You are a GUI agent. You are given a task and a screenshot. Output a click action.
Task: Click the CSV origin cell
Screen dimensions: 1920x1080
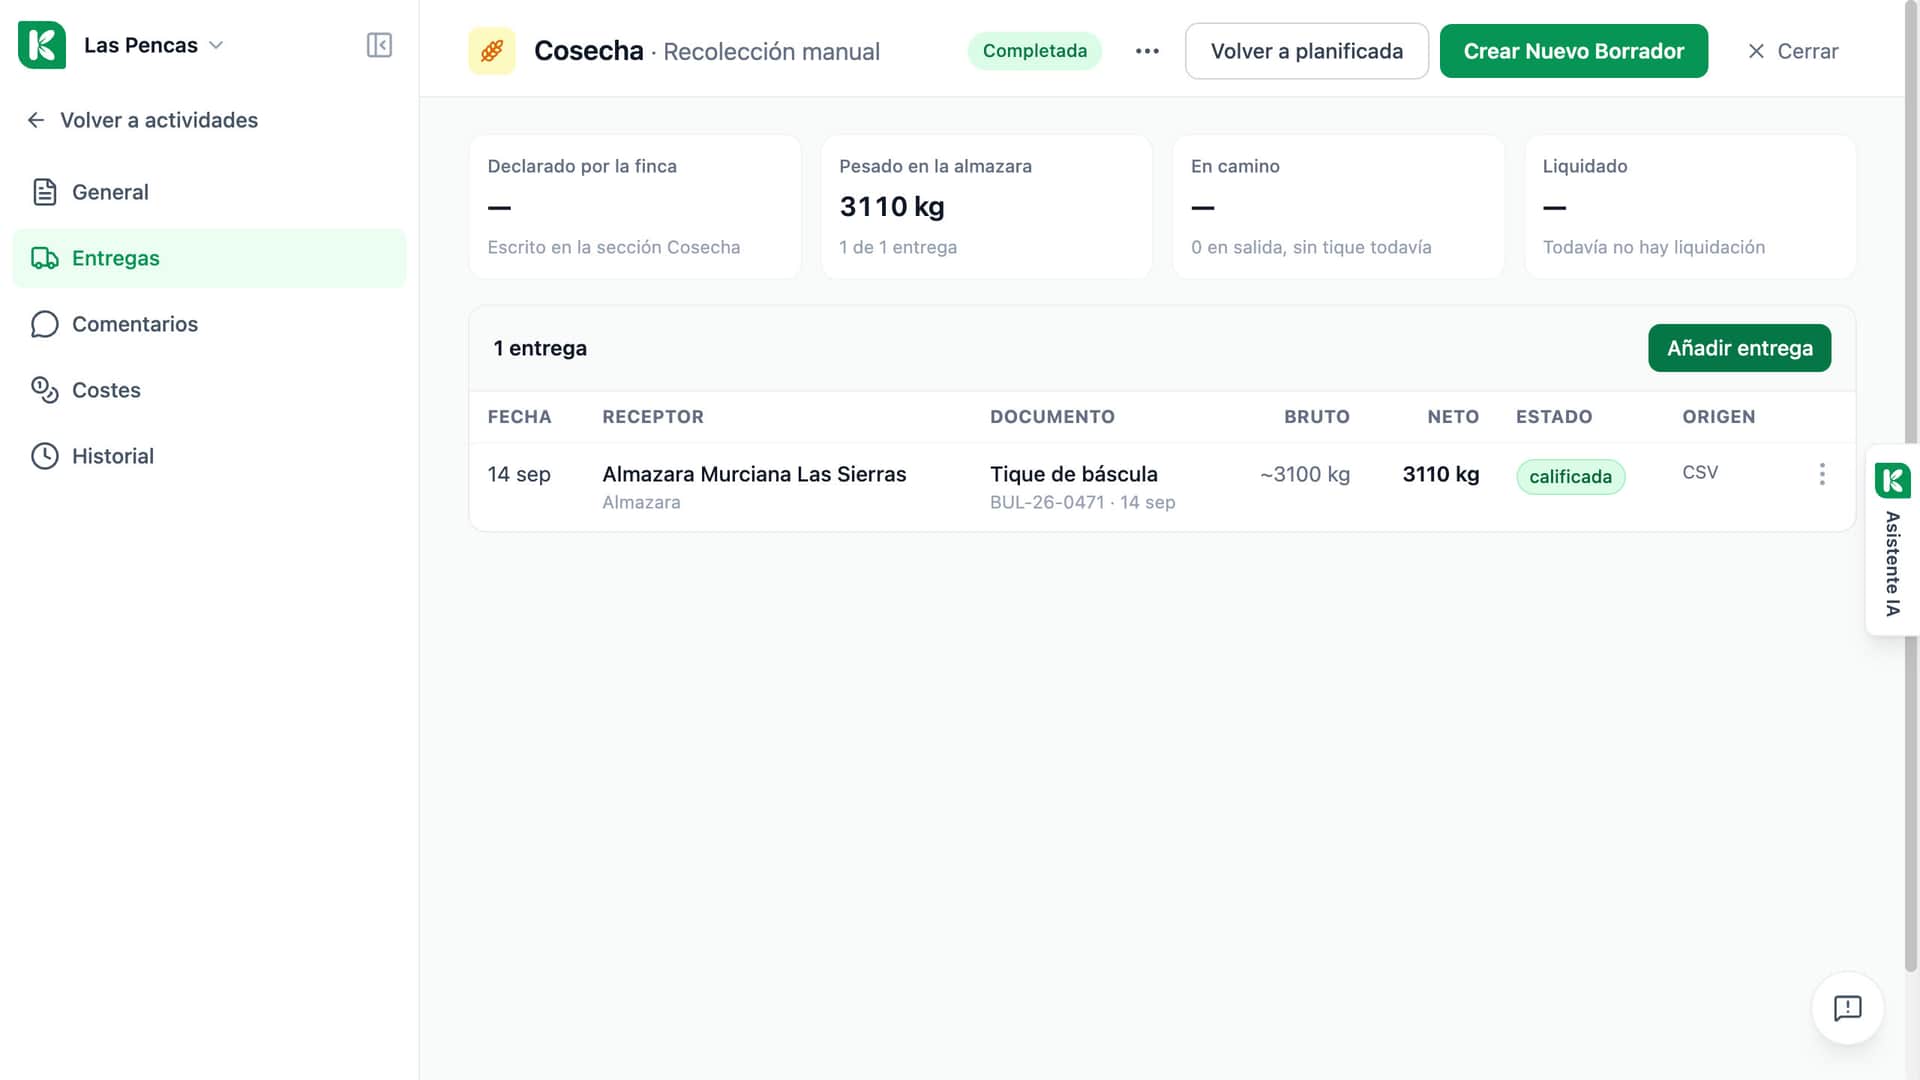[x=1700, y=472]
